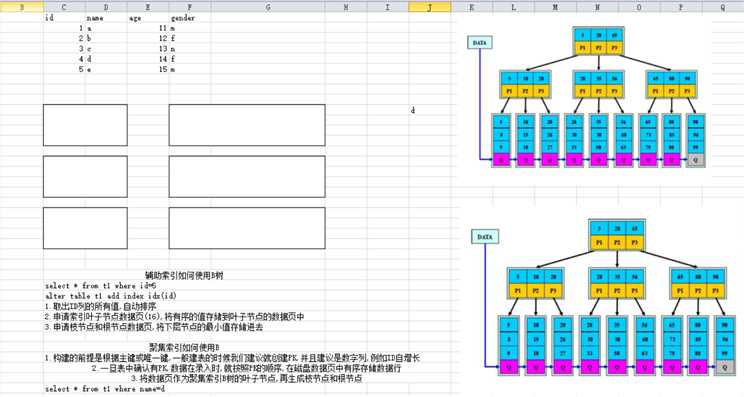The height and width of the screenshot is (397, 744).
Task: Click the line starting "2.申请索引叶子节点数据页"
Action: [174, 316]
